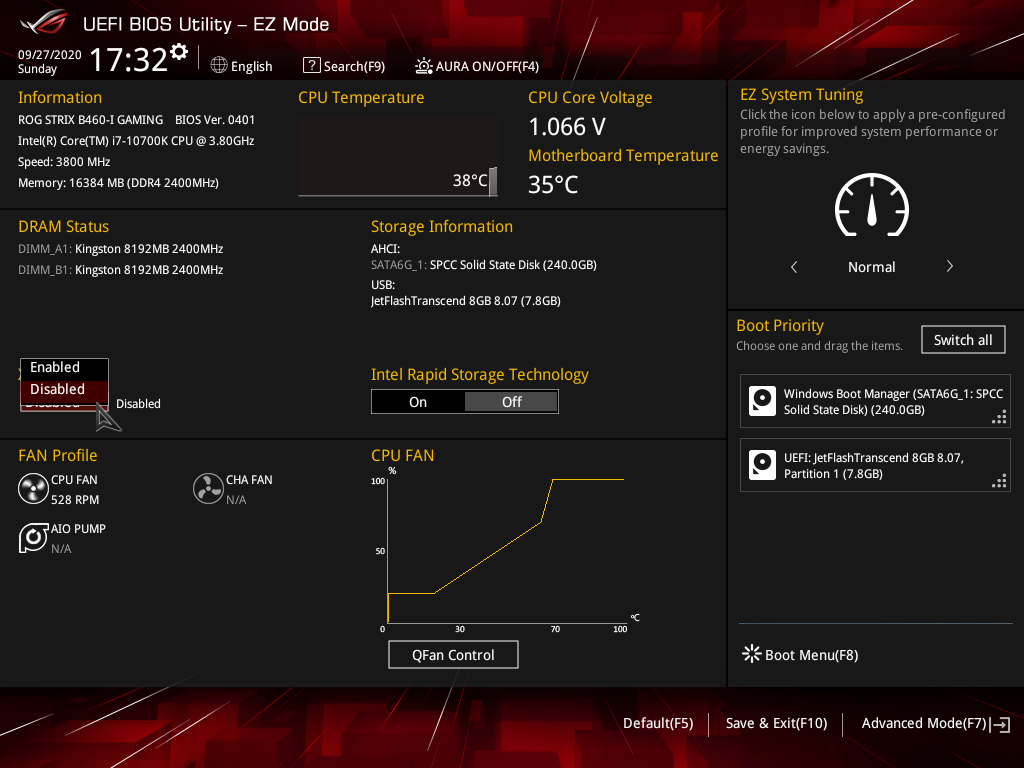Click the Switch all button
The height and width of the screenshot is (768, 1024).
pos(963,340)
